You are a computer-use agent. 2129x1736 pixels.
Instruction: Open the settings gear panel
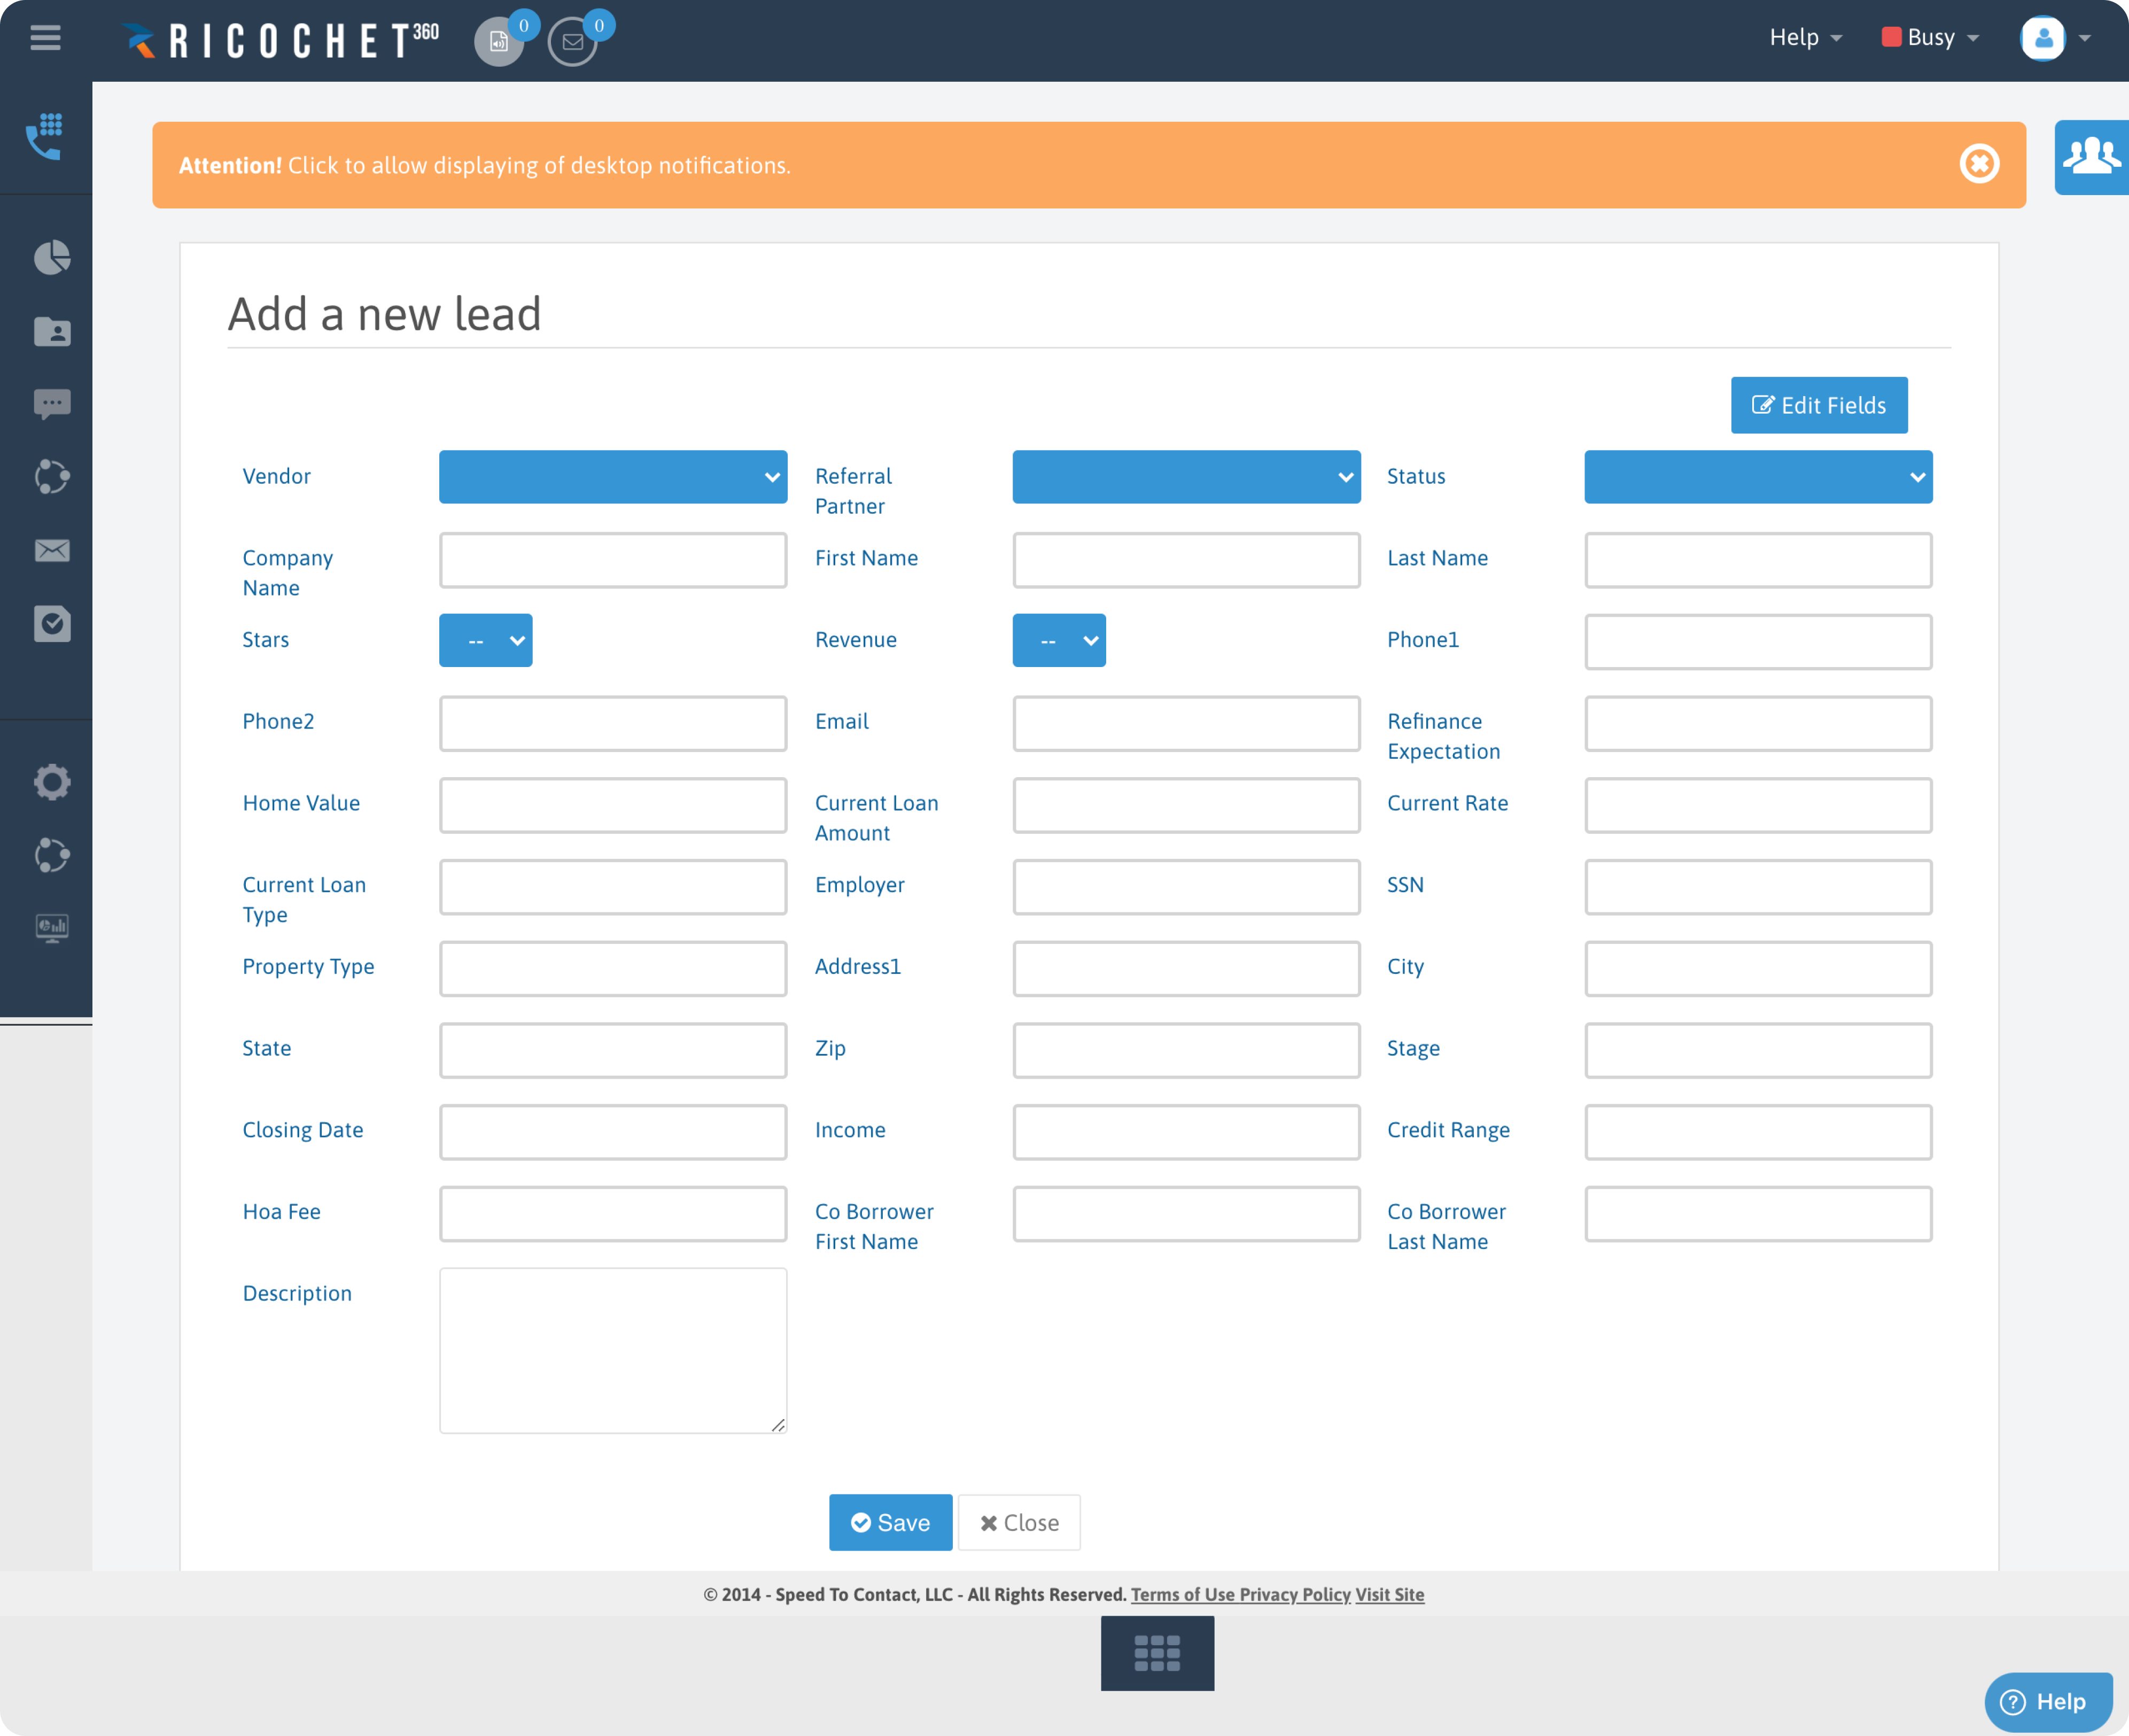coord(51,781)
